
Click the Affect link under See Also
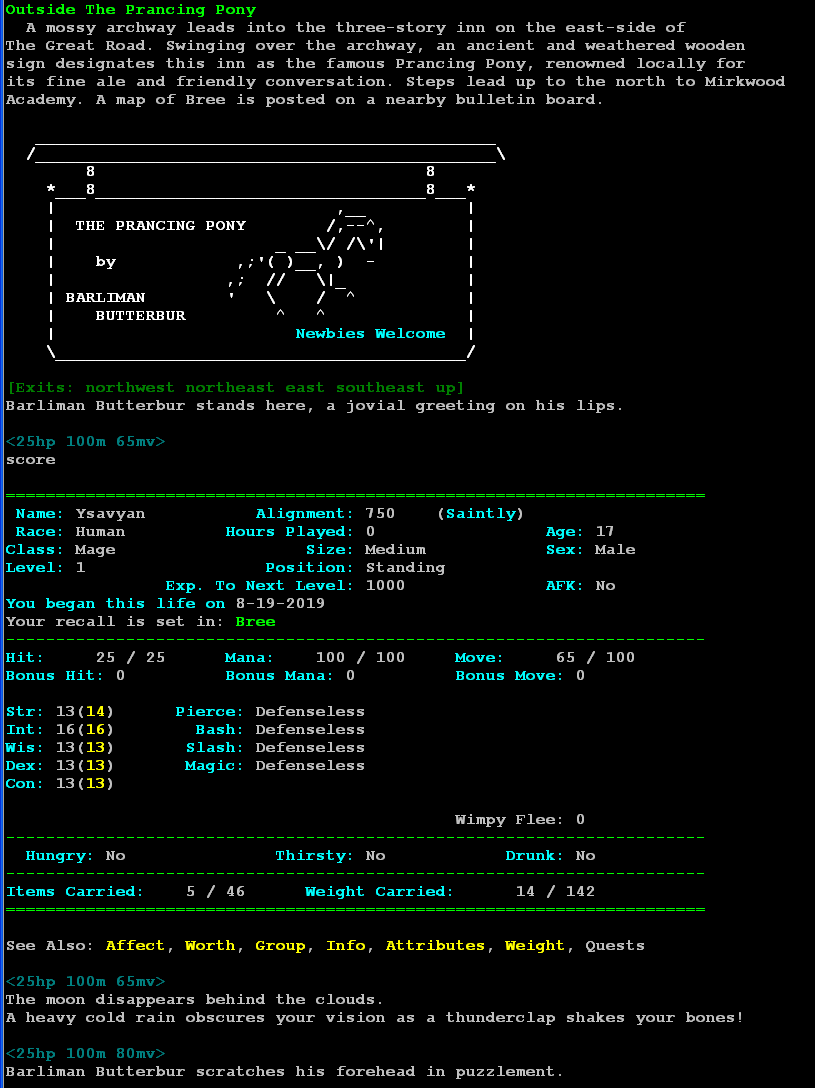point(135,946)
